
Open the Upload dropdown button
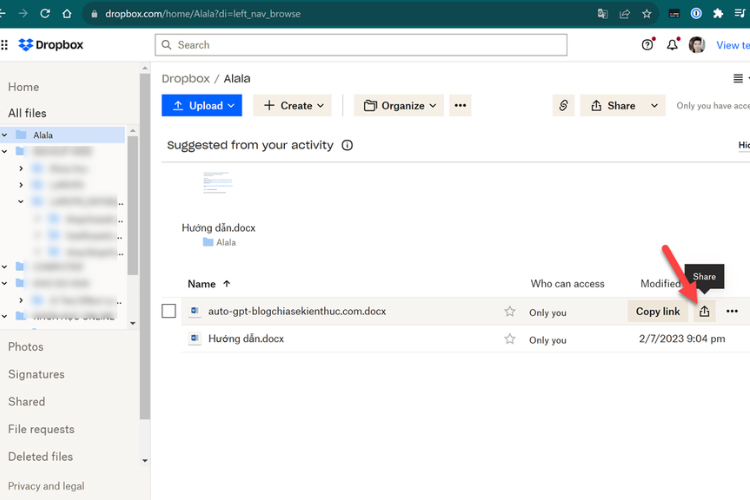point(202,105)
